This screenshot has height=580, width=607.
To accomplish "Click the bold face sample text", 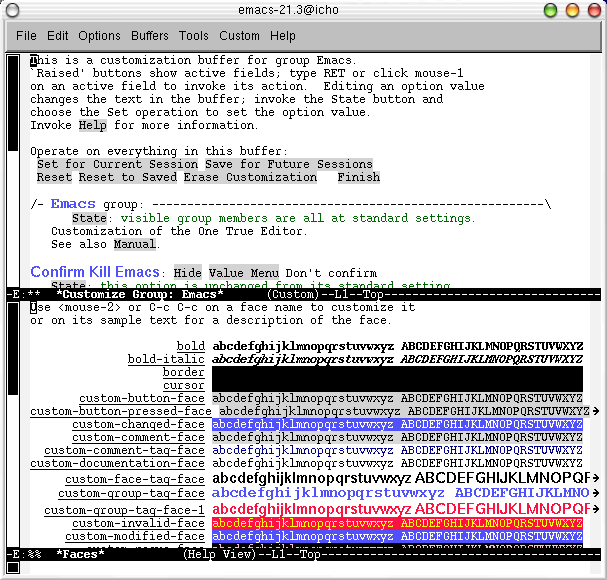I will pos(397,346).
